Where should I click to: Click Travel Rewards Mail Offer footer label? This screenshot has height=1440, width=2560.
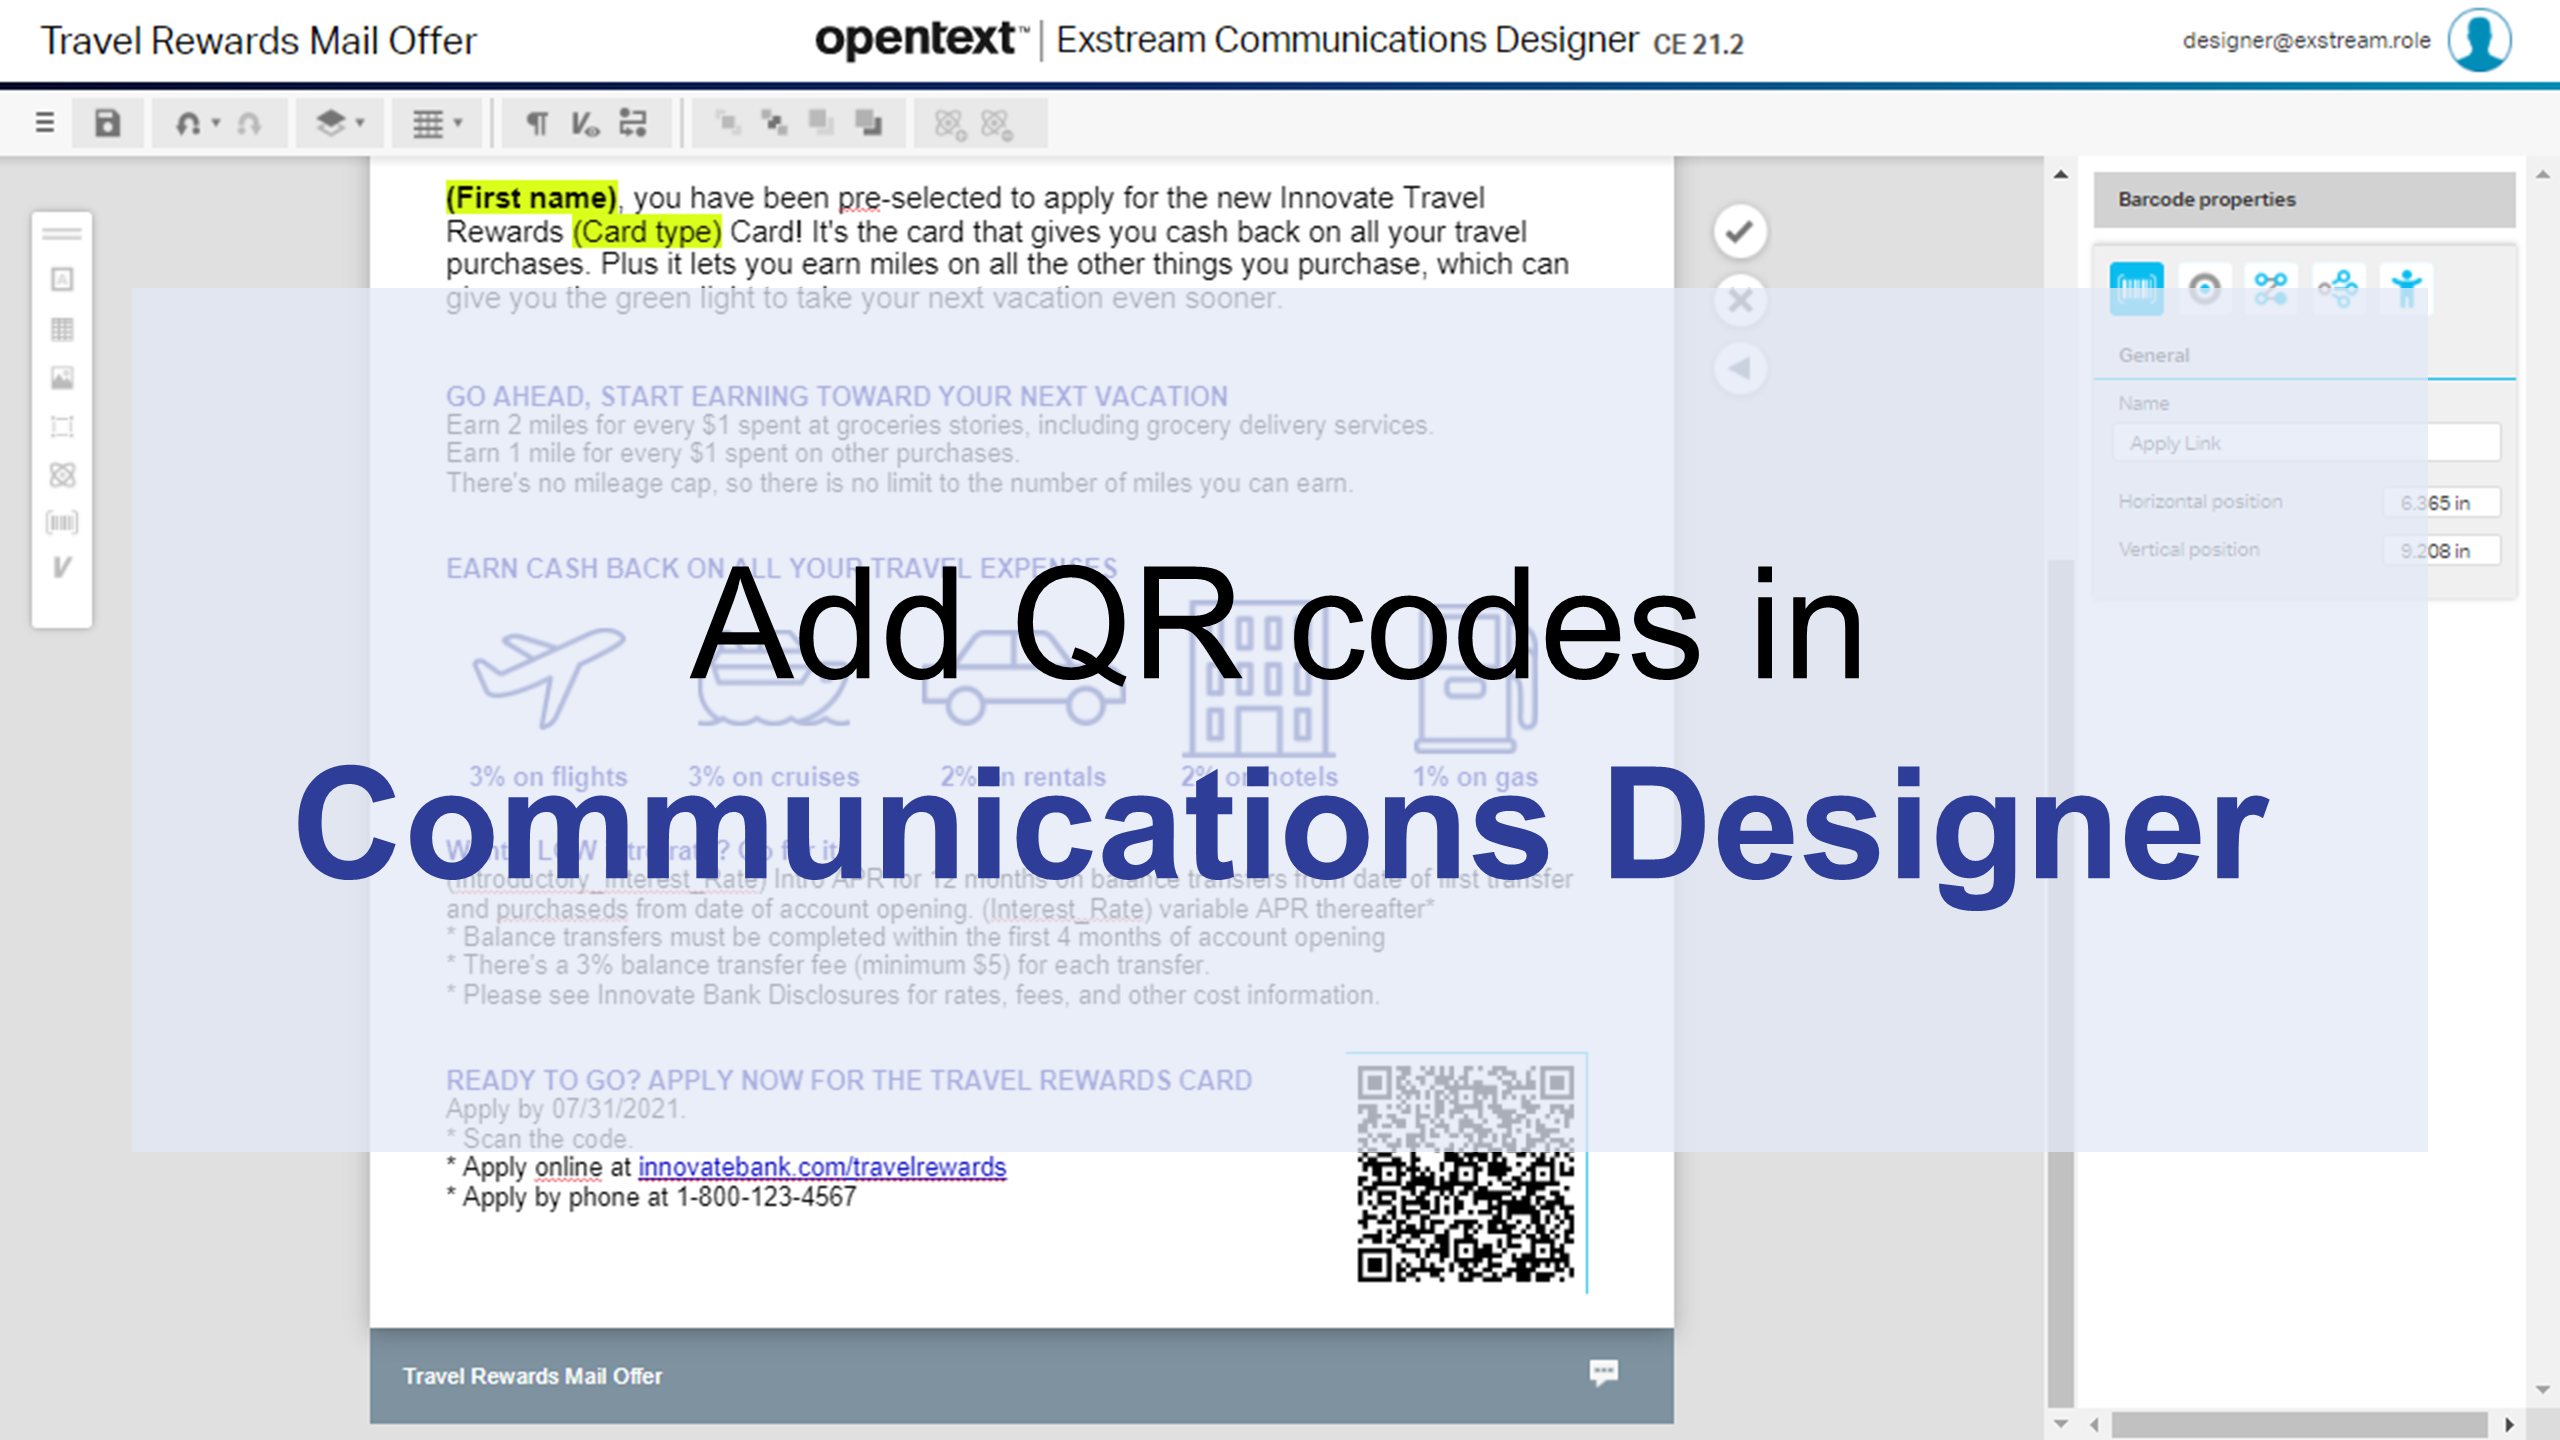point(532,1376)
